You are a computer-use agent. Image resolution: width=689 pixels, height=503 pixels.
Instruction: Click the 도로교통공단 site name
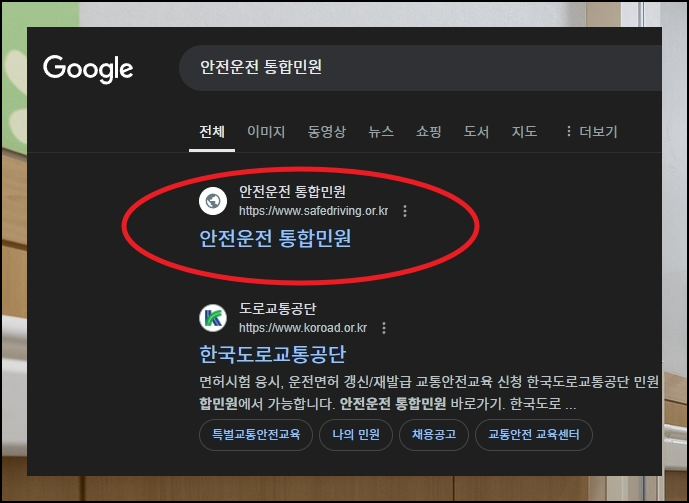click(x=277, y=309)
